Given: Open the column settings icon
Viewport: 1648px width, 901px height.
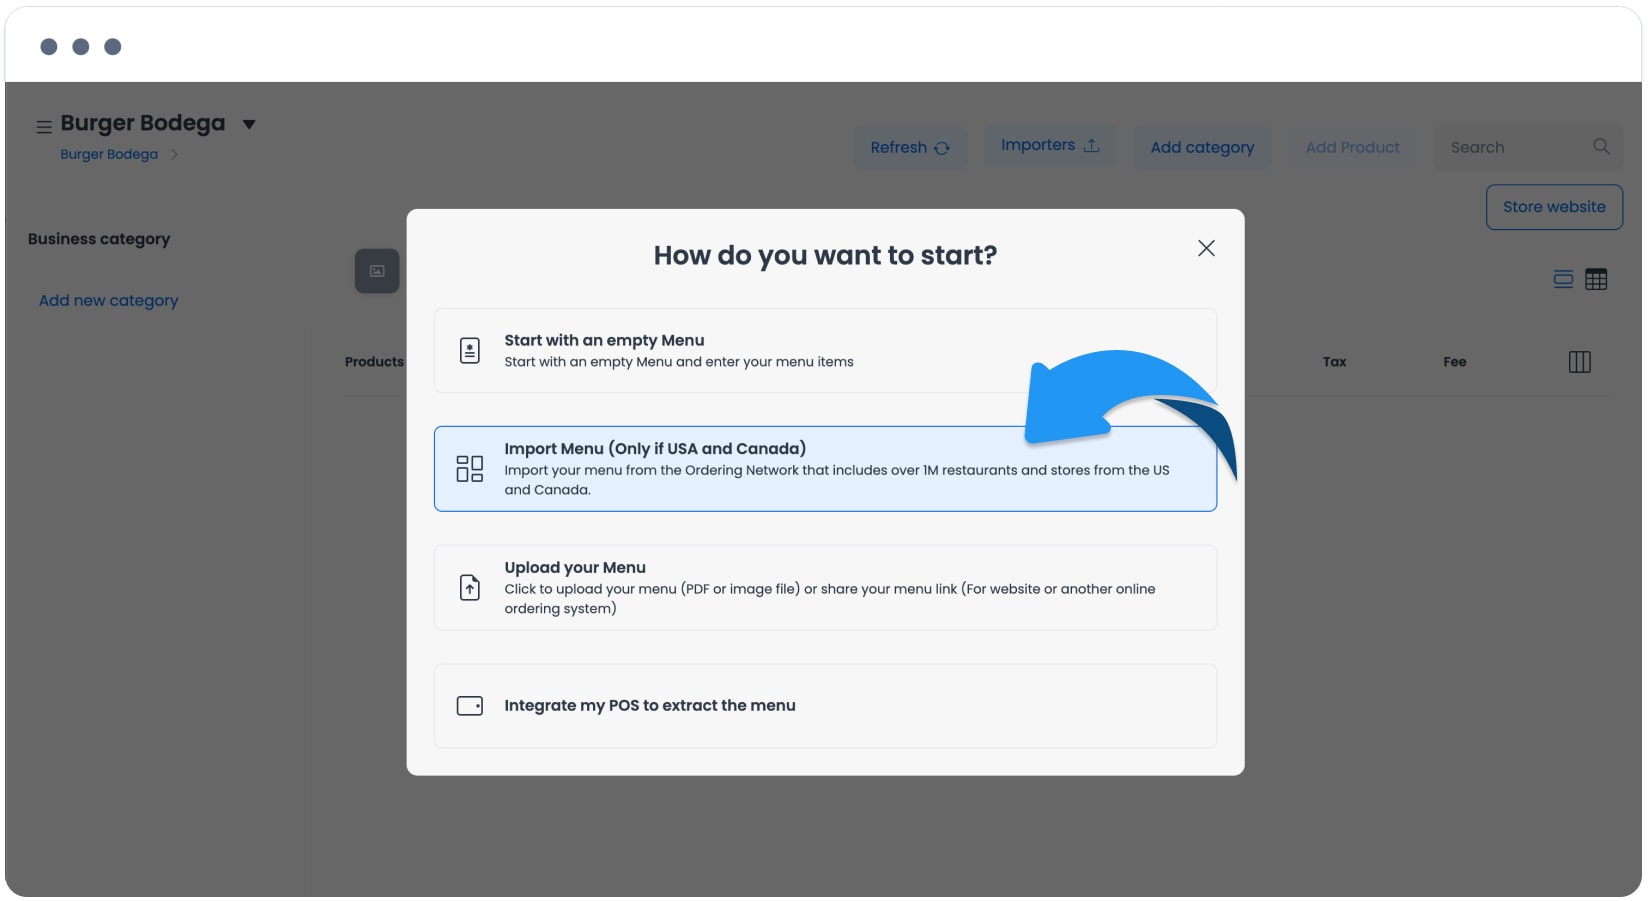Looking at the screenshot, I should (1580, 362).
